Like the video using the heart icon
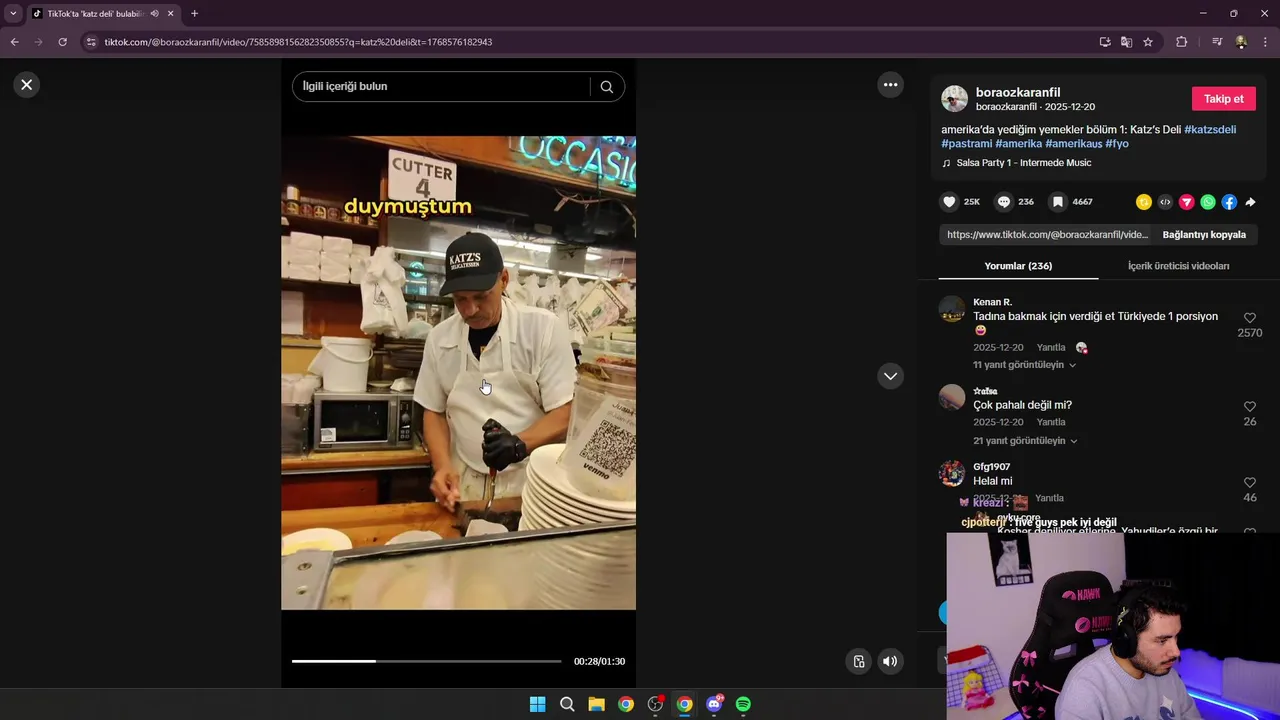 click(949, 202)
